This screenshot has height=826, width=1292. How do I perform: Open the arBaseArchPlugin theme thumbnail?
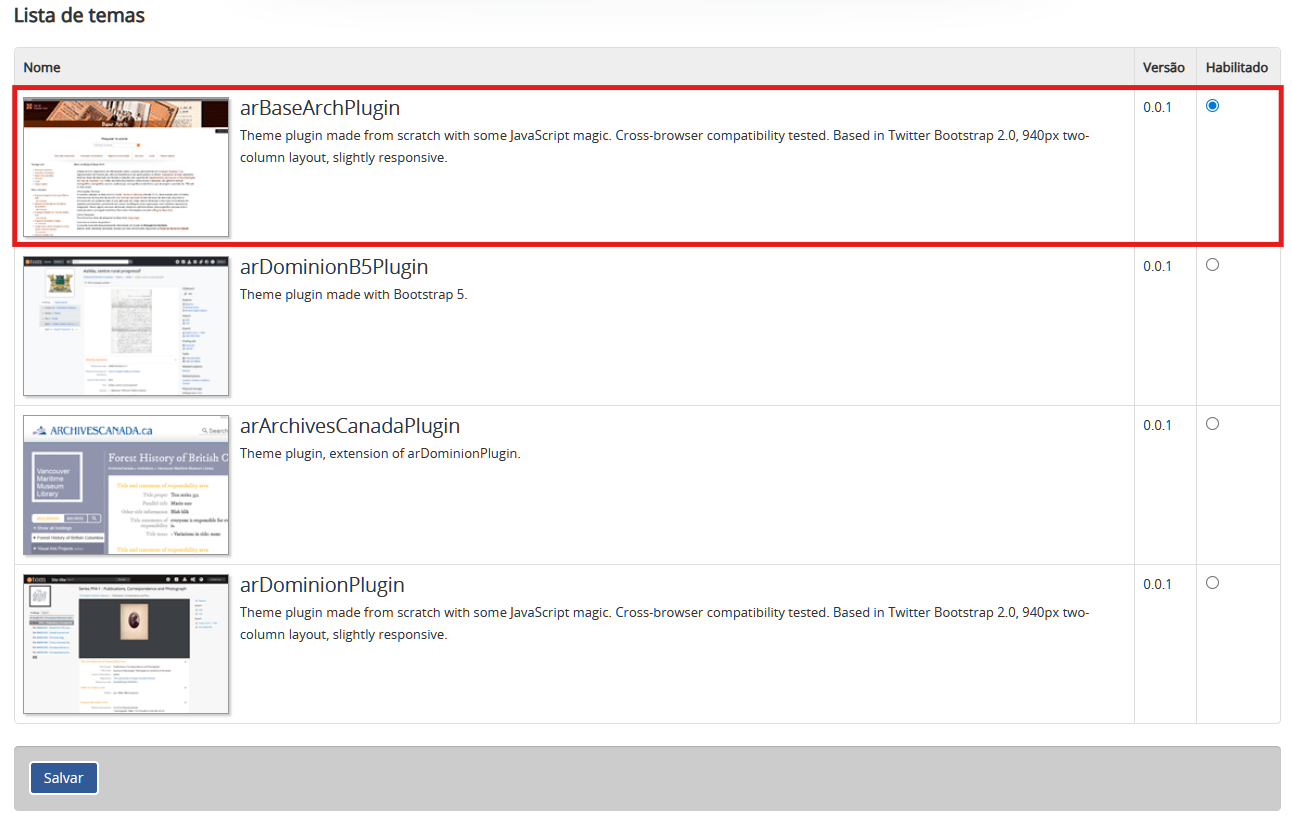point(126,167)
